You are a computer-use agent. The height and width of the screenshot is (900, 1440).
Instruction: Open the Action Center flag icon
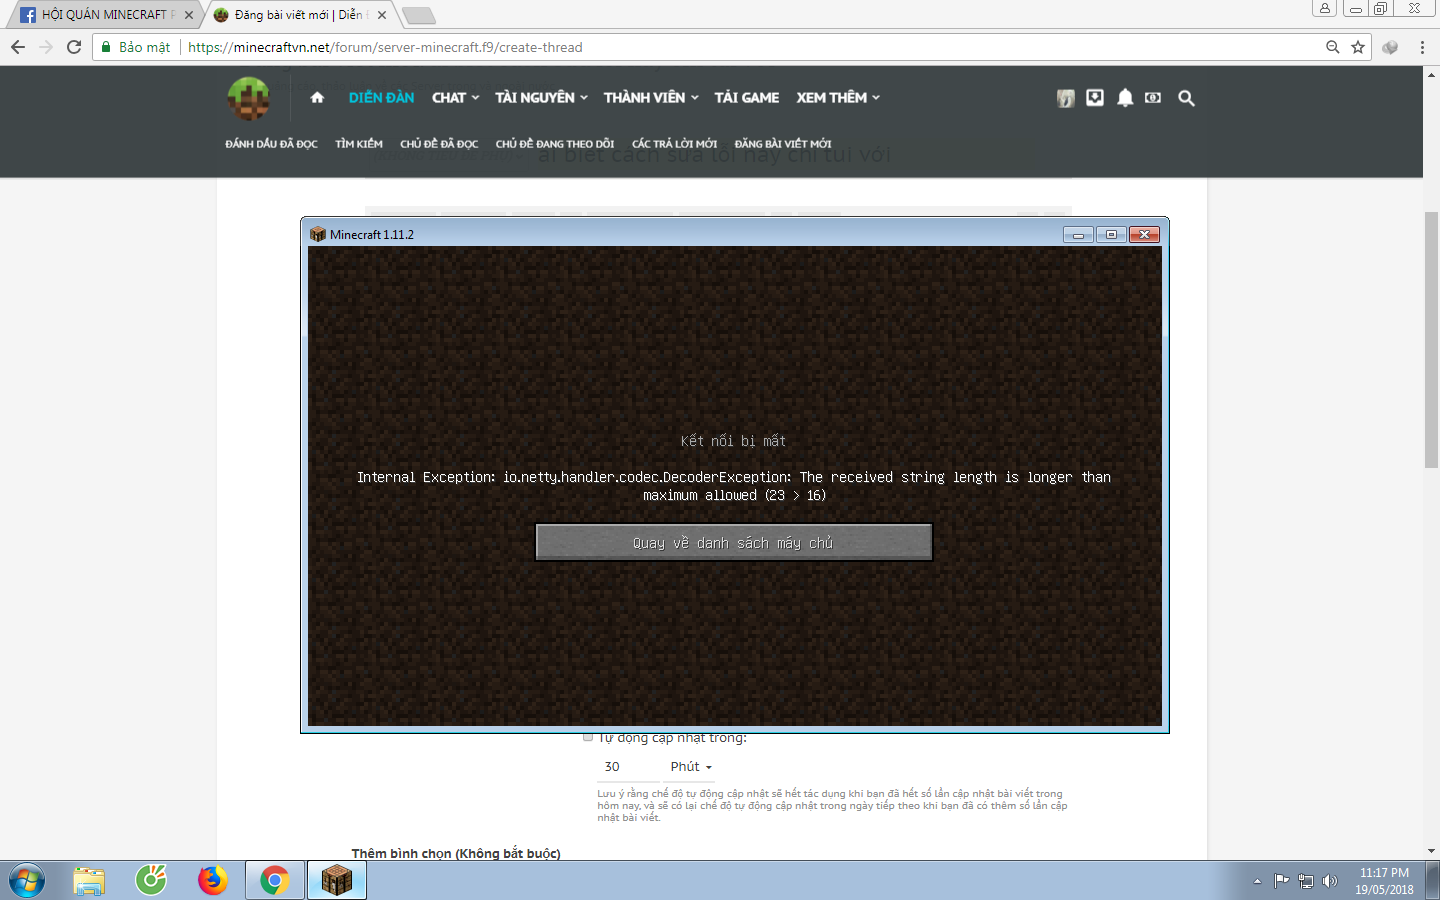click(1281, 881)
